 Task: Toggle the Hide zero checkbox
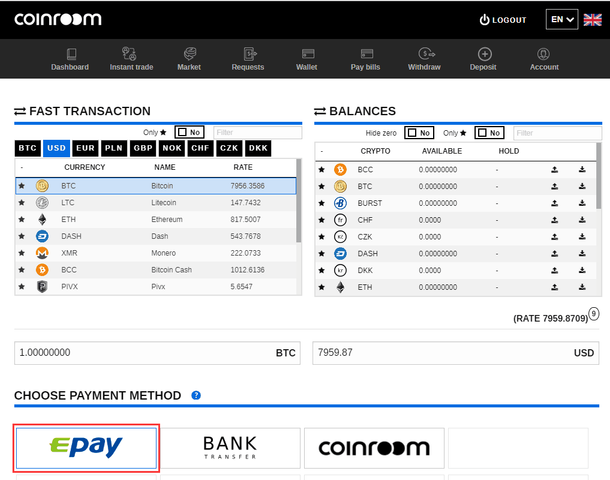[x=412, y=133]
